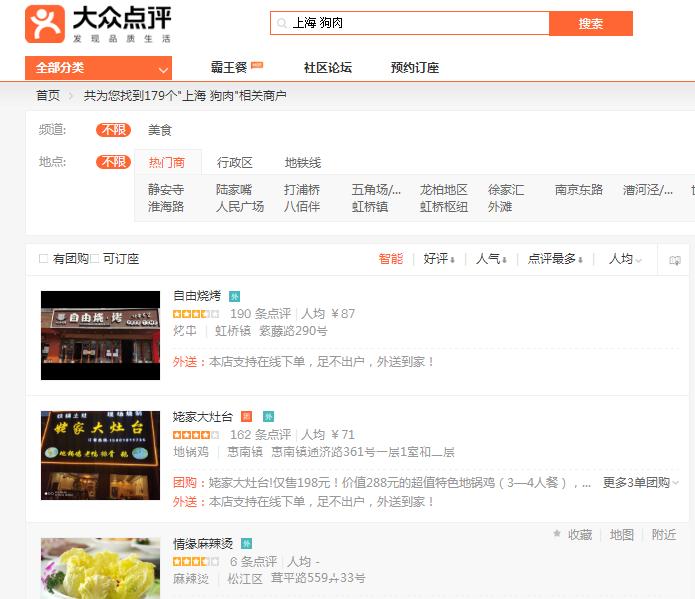The height and width of the screenshot is (599, 695).
Task: Filter by 静安寺 area
Action: point(166,190)
